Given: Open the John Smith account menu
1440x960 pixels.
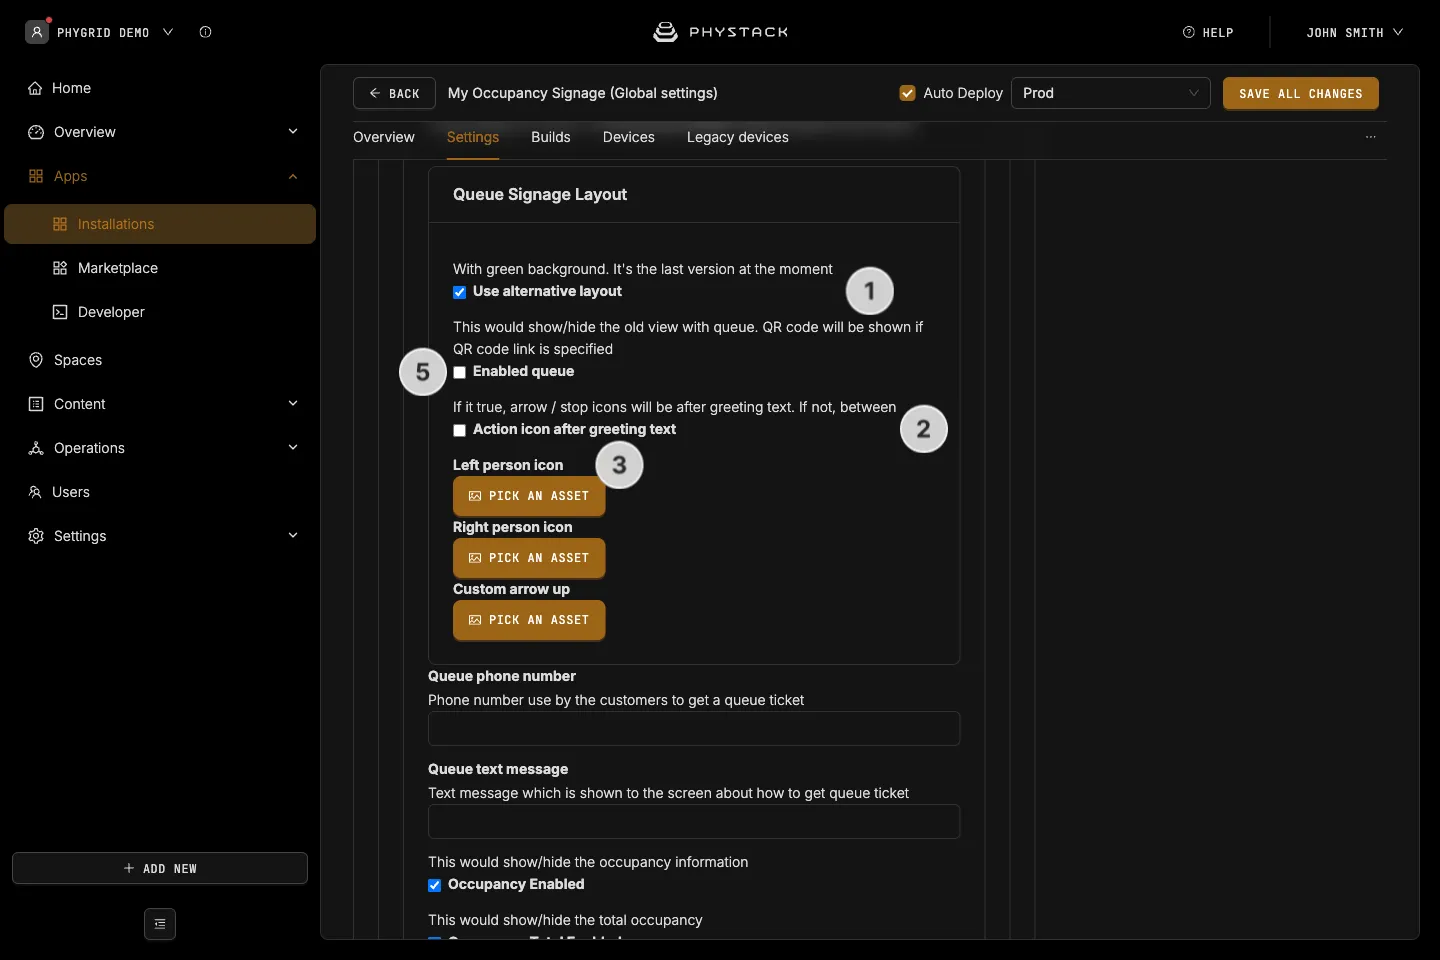Looking at the screenshot, I should [x=1354, y=32].
